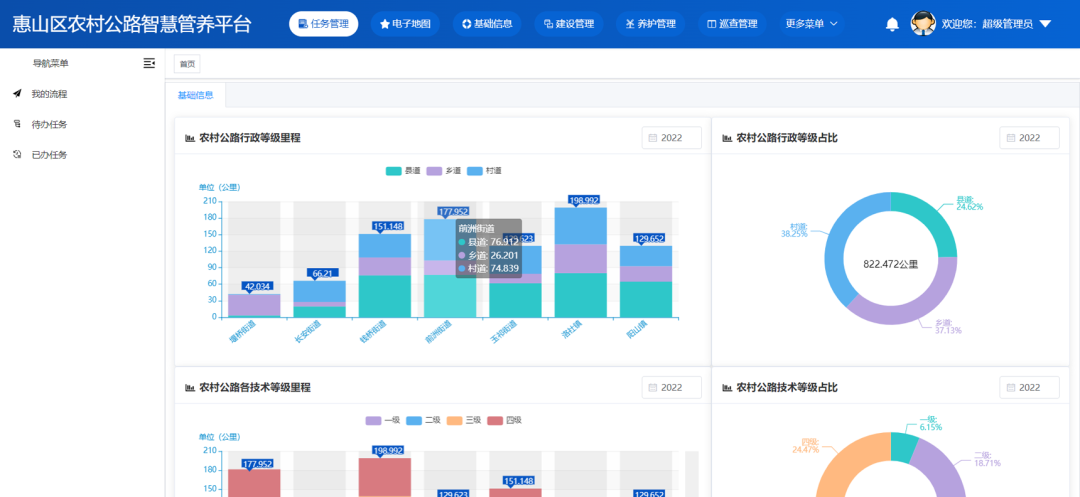Click the 前洲街道 axis label

pyautogui.click(x=439, y=332)
